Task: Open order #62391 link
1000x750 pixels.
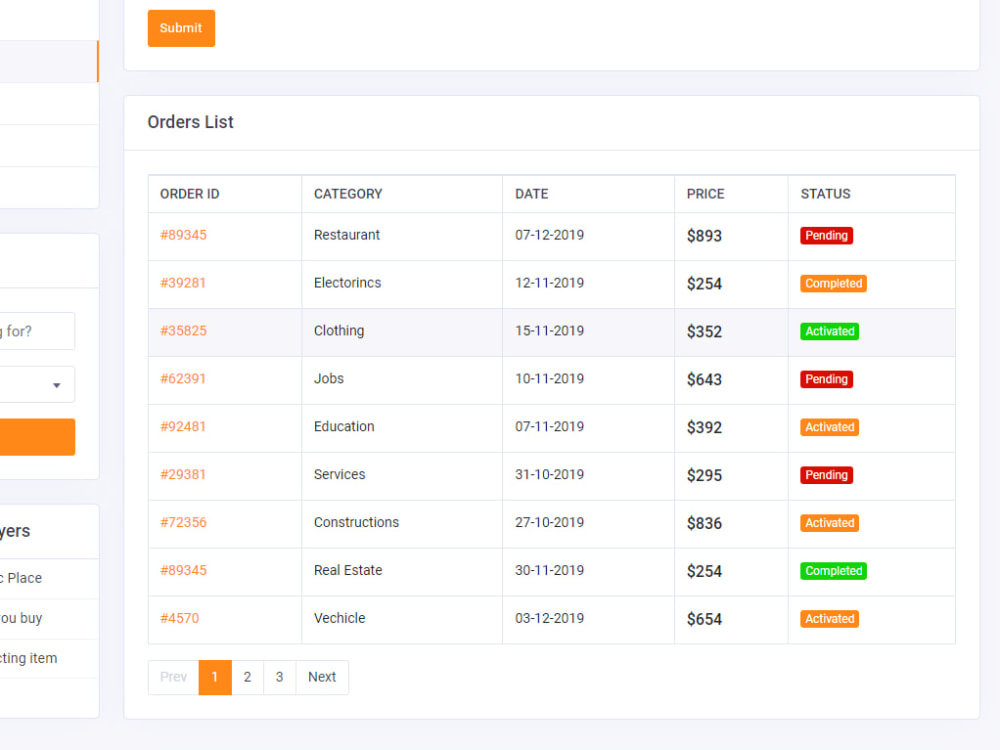Action: (183, 379)
